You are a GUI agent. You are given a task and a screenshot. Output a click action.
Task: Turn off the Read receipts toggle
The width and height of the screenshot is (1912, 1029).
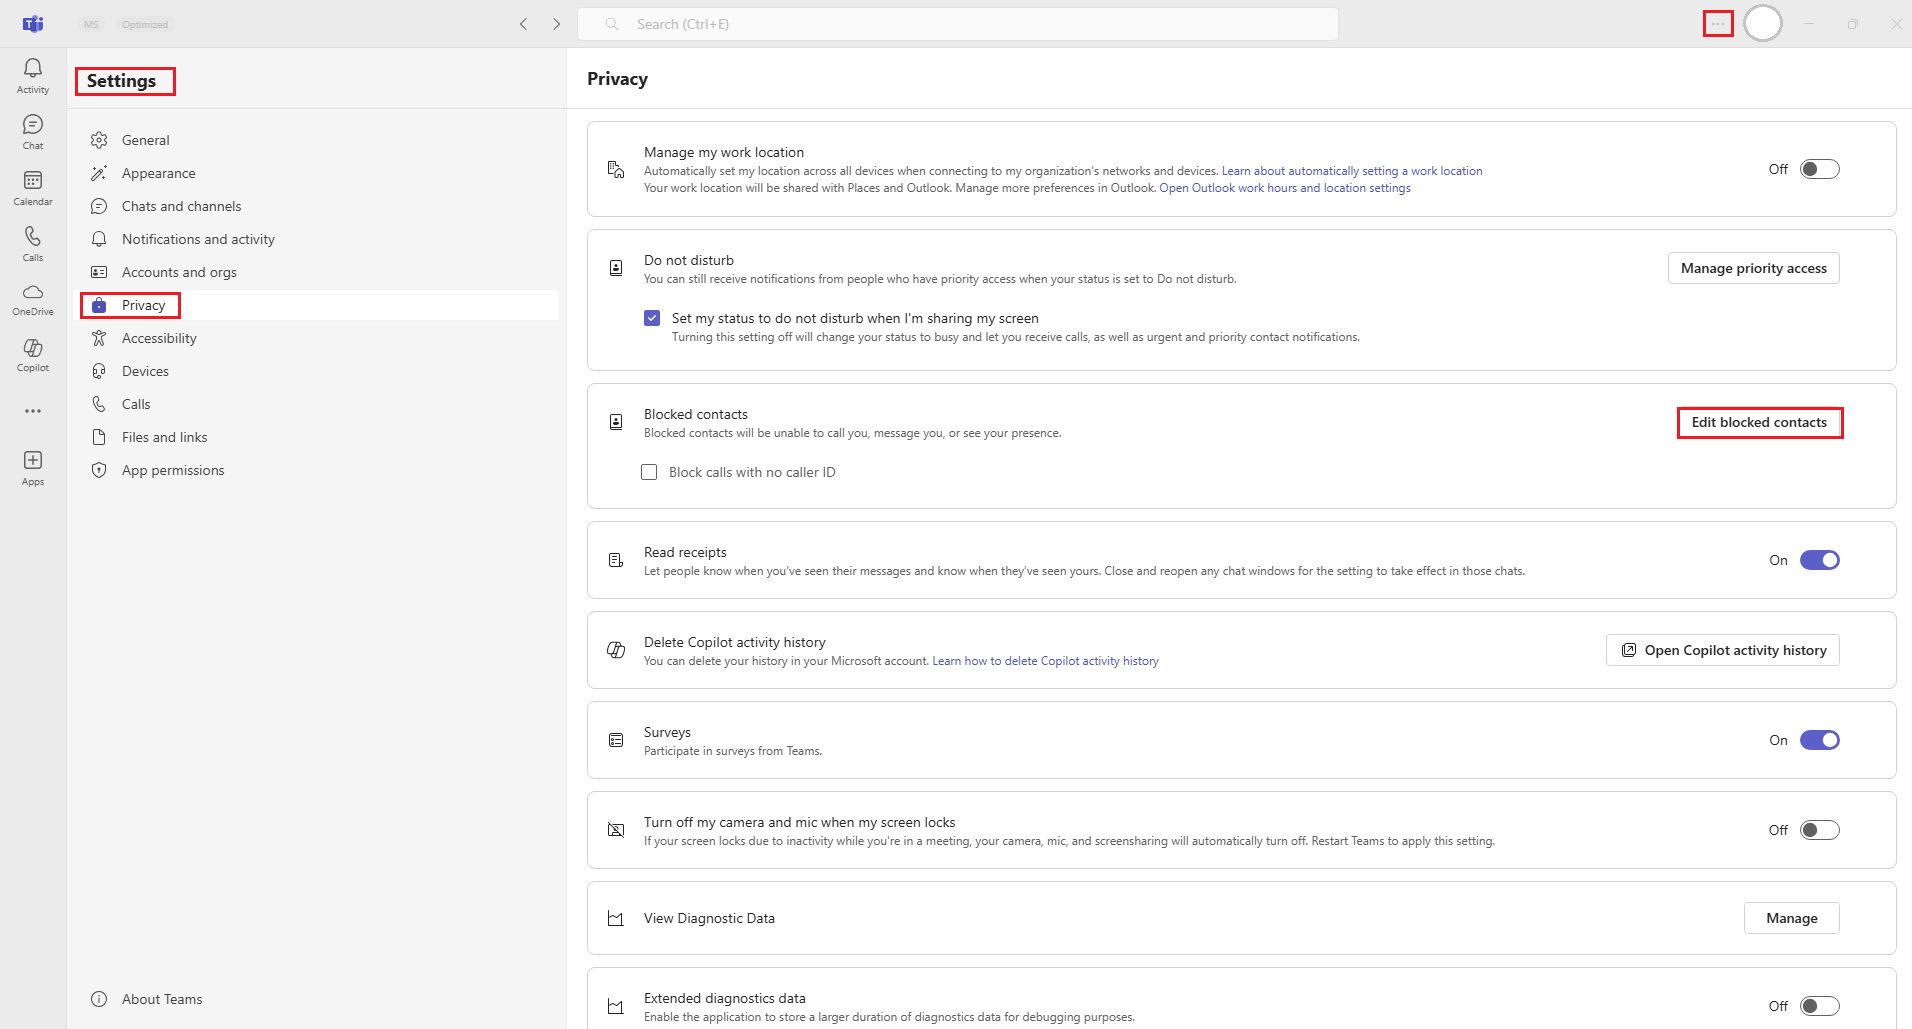pos(1819,560)
